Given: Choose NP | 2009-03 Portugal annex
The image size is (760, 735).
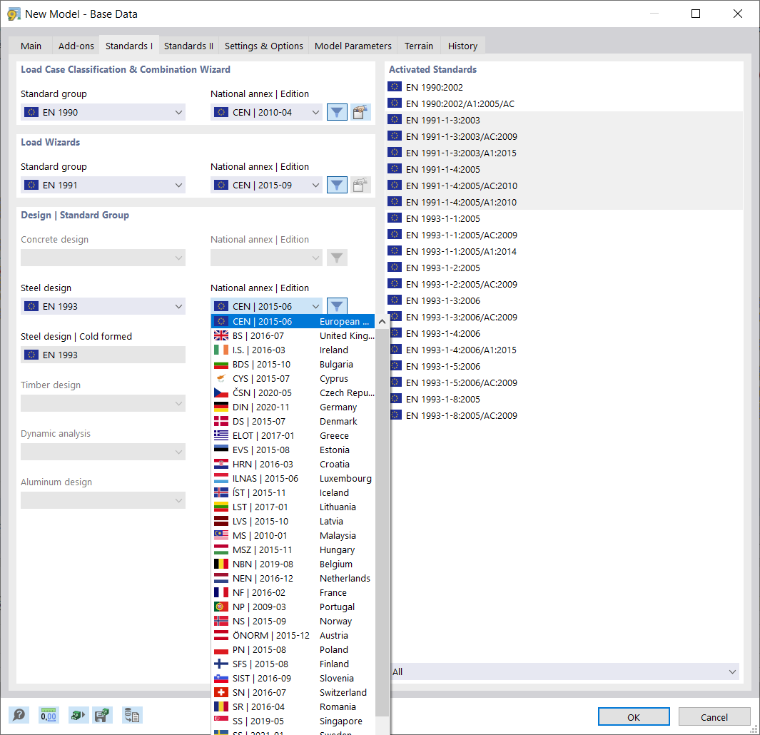Looking at the screenshot, I should coord(293,607).
